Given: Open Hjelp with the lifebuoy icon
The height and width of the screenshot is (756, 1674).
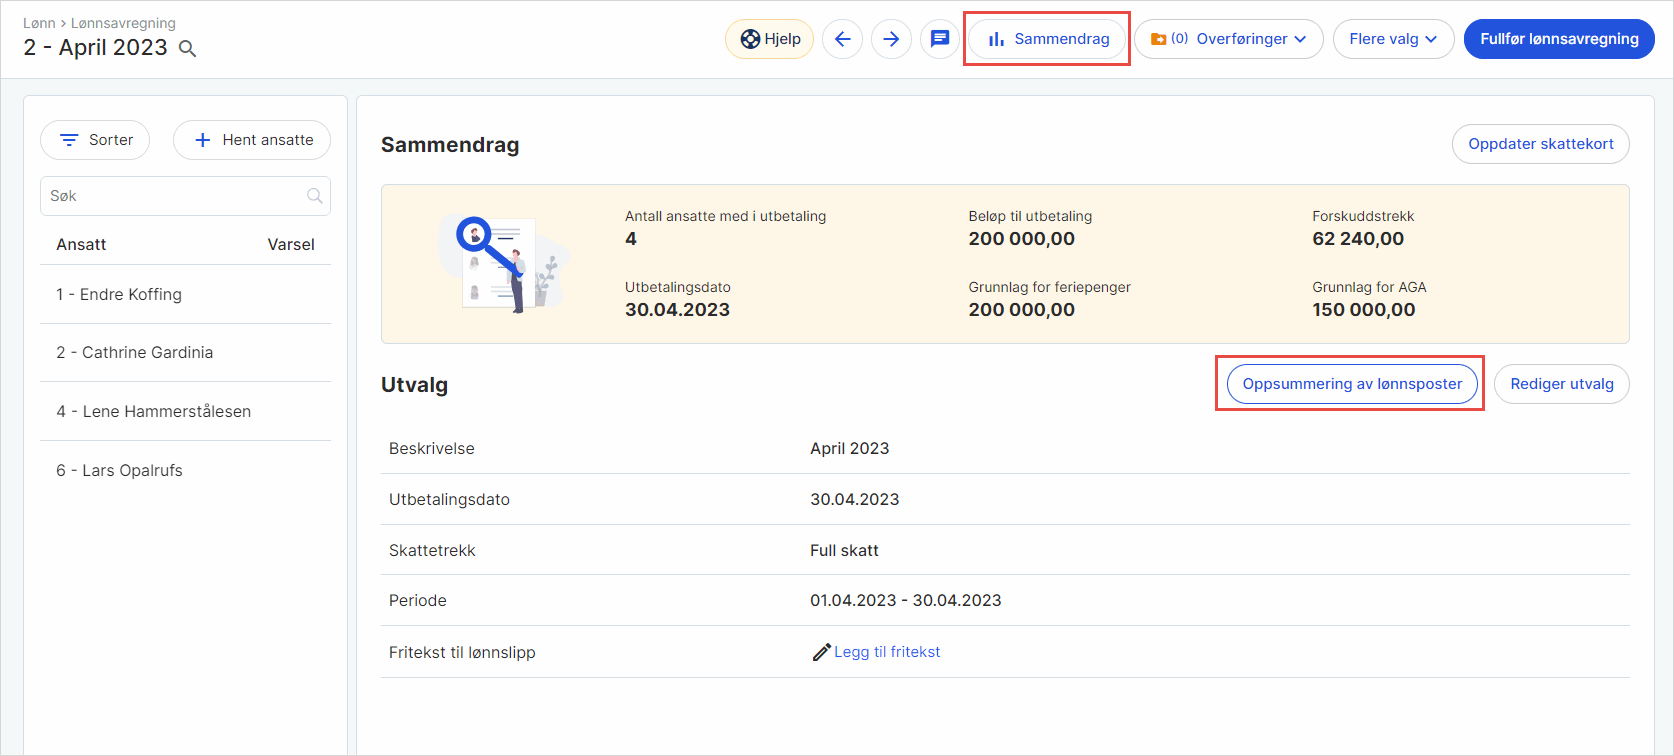Looking at the screenshot, I should pos(769,39).
